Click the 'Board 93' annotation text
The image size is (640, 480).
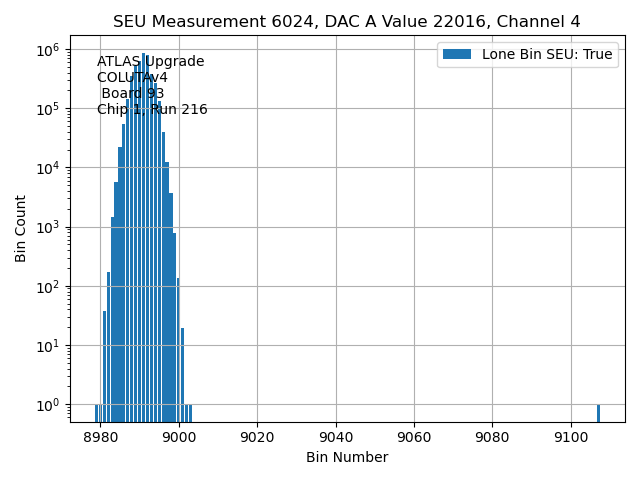coord(132,94)
